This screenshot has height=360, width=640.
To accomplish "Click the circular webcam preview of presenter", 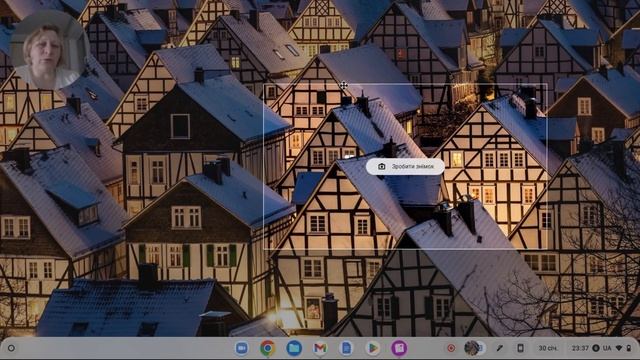I will pyautogui.click(x=49, y=50).
